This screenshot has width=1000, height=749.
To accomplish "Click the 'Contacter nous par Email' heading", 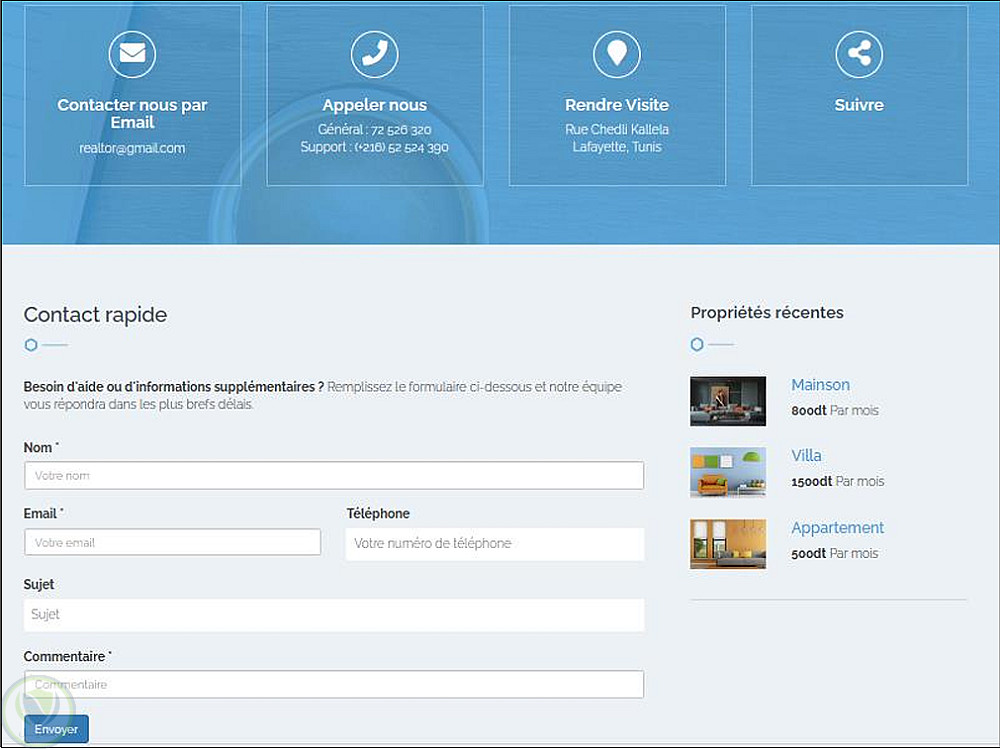I will pos(132,114).
